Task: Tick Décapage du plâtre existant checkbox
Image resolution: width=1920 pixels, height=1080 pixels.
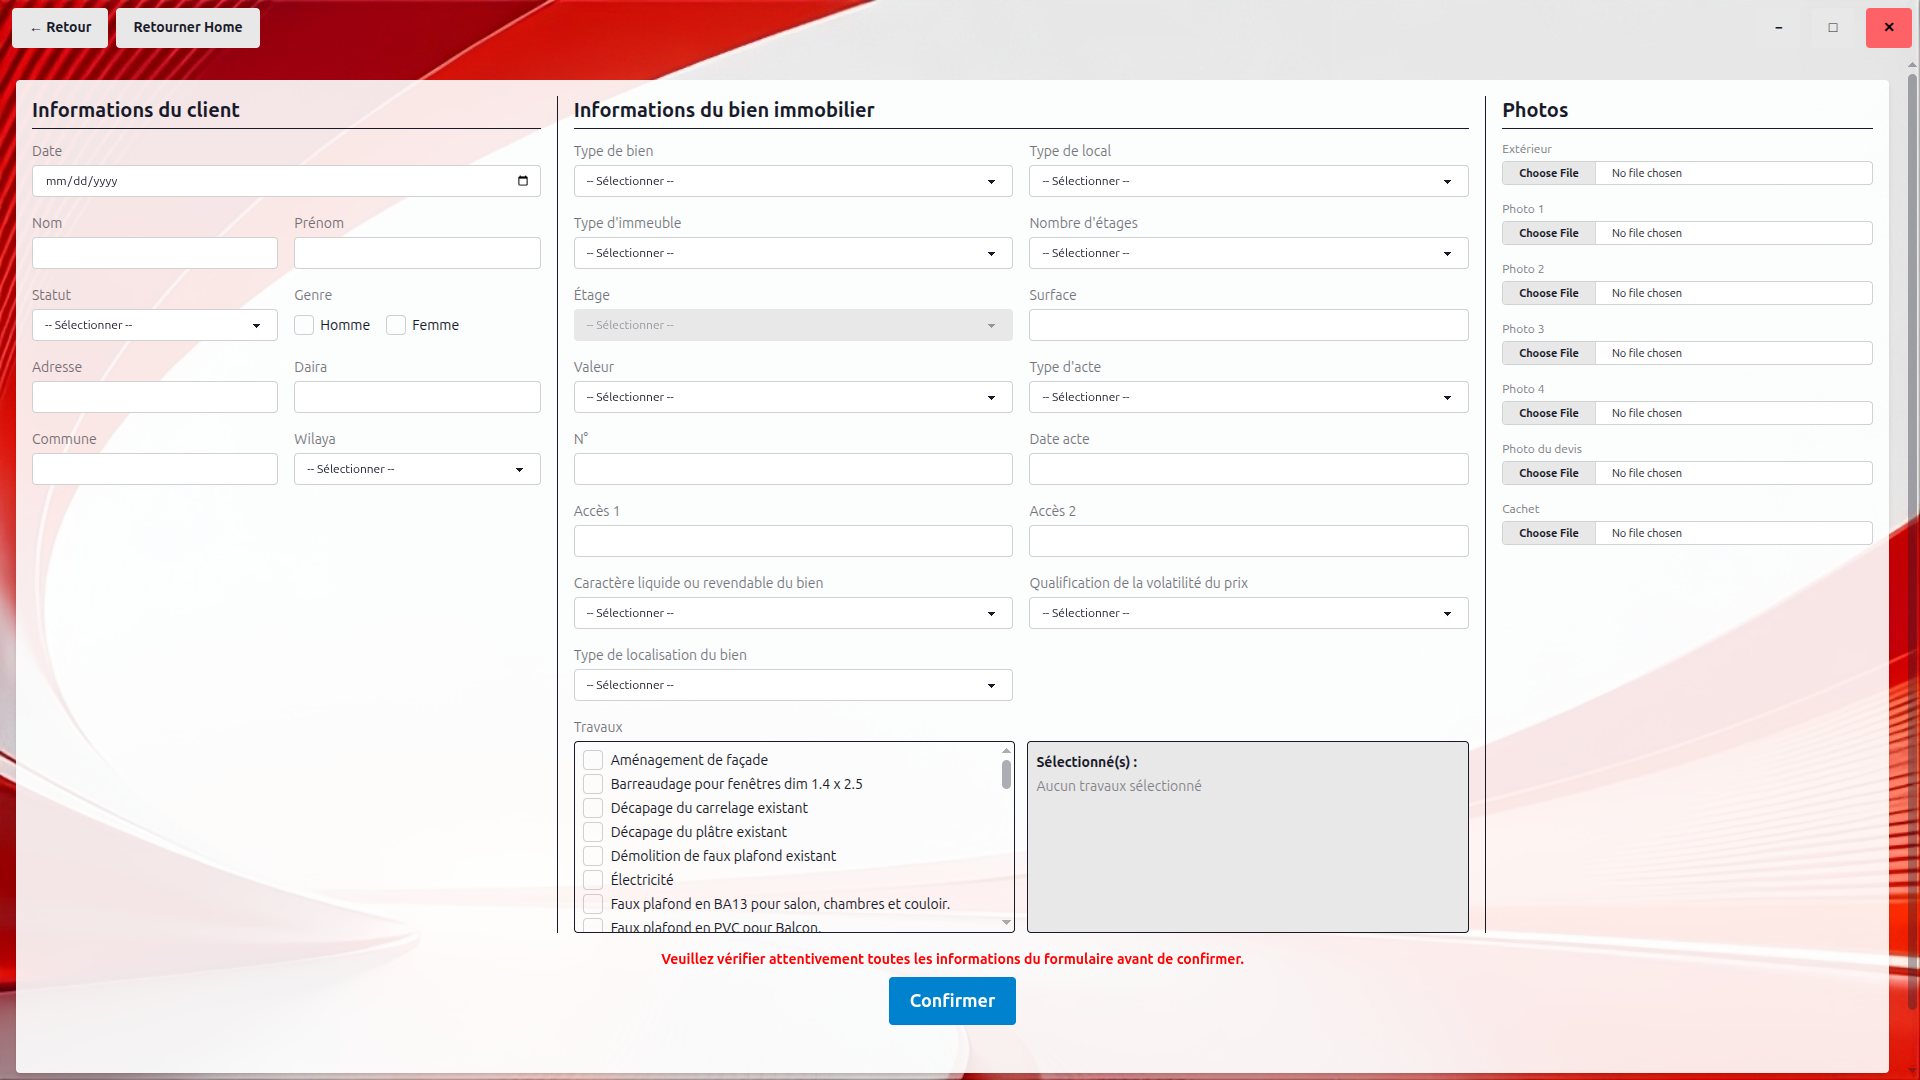Action: tap(593, 832)
